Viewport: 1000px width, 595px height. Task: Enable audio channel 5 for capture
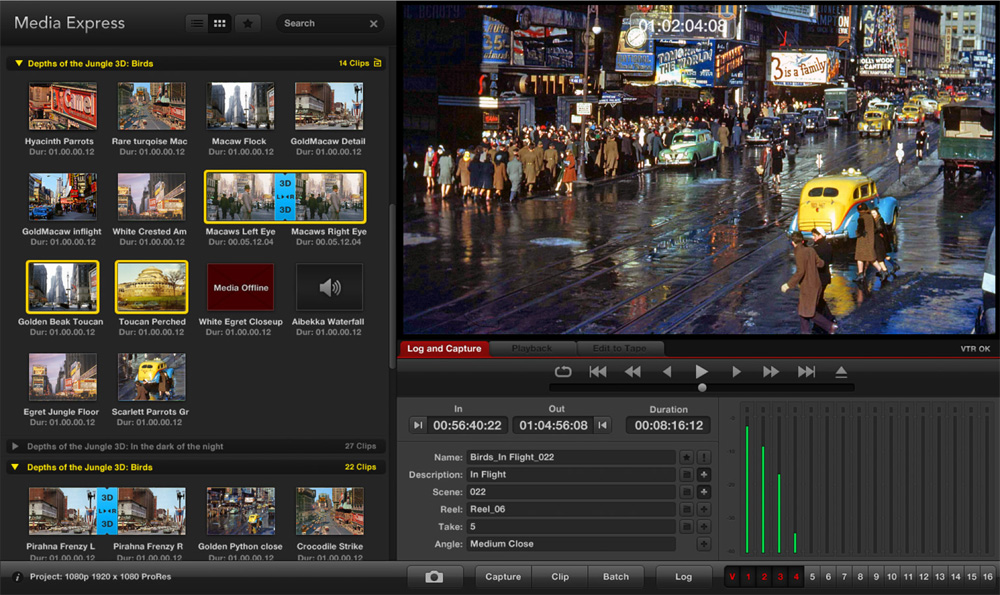pos(812,577)
